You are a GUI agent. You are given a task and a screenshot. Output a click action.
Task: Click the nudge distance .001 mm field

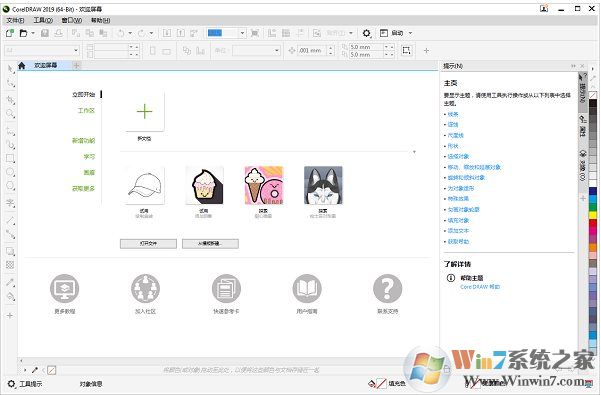[312, 50]
